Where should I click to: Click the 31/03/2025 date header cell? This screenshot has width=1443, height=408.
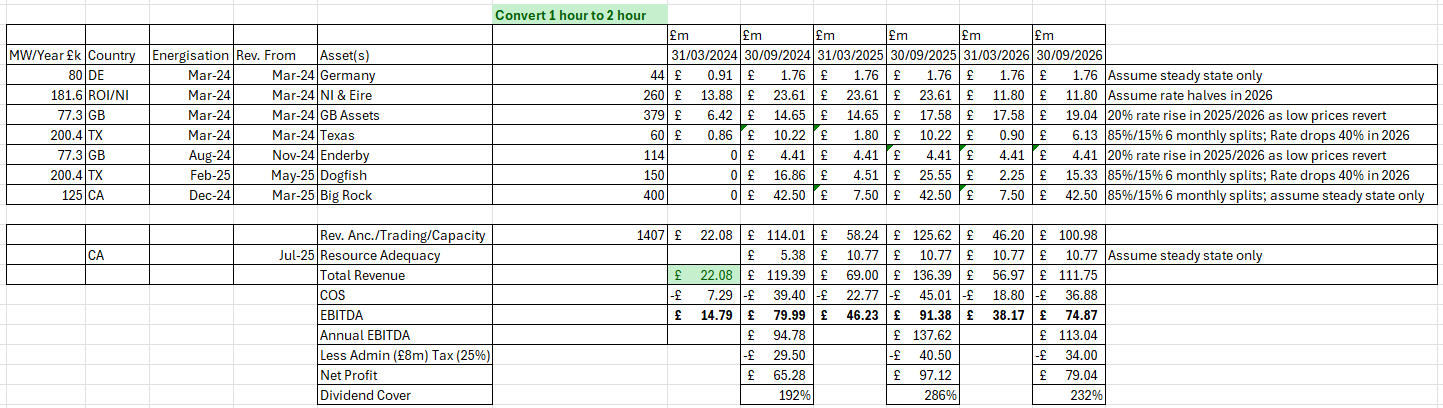[x=849, y=55]
